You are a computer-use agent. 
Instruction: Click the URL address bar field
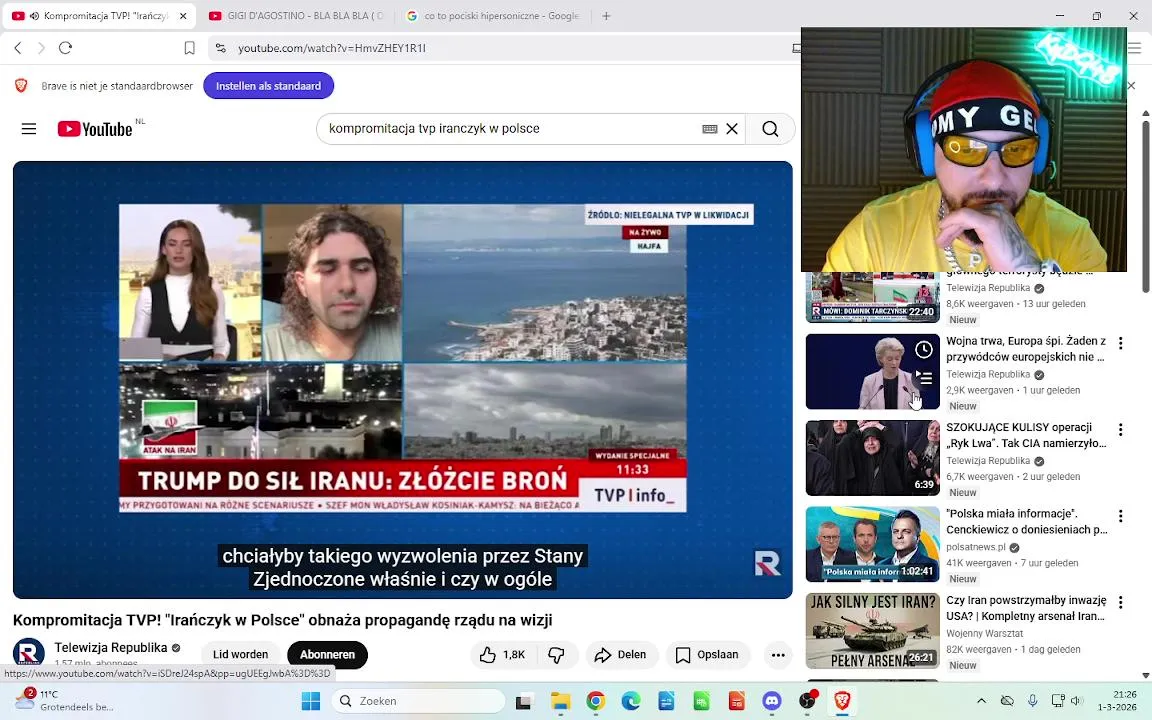pyautogui.click(x=500, y=48)
